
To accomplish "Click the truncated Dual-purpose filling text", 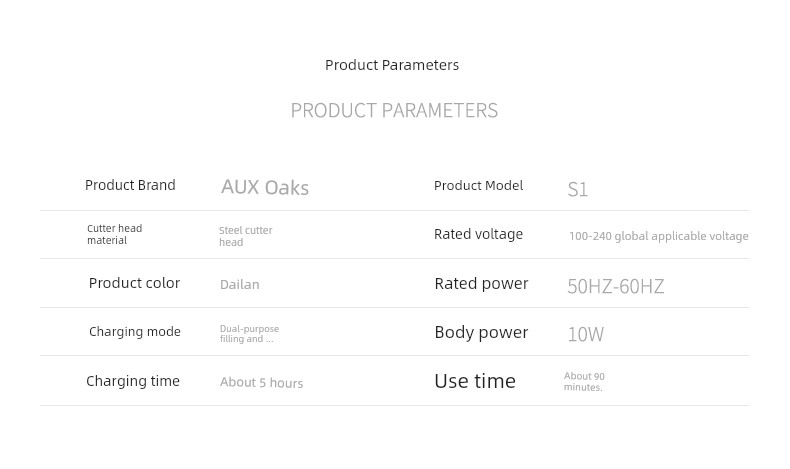I will [x=249, y=333].
